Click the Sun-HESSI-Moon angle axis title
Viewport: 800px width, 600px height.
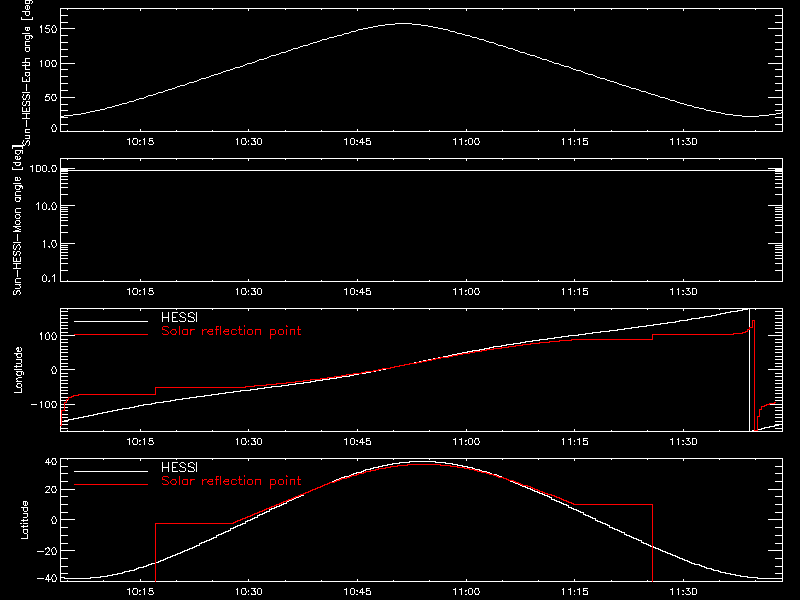tap(17, 220)
